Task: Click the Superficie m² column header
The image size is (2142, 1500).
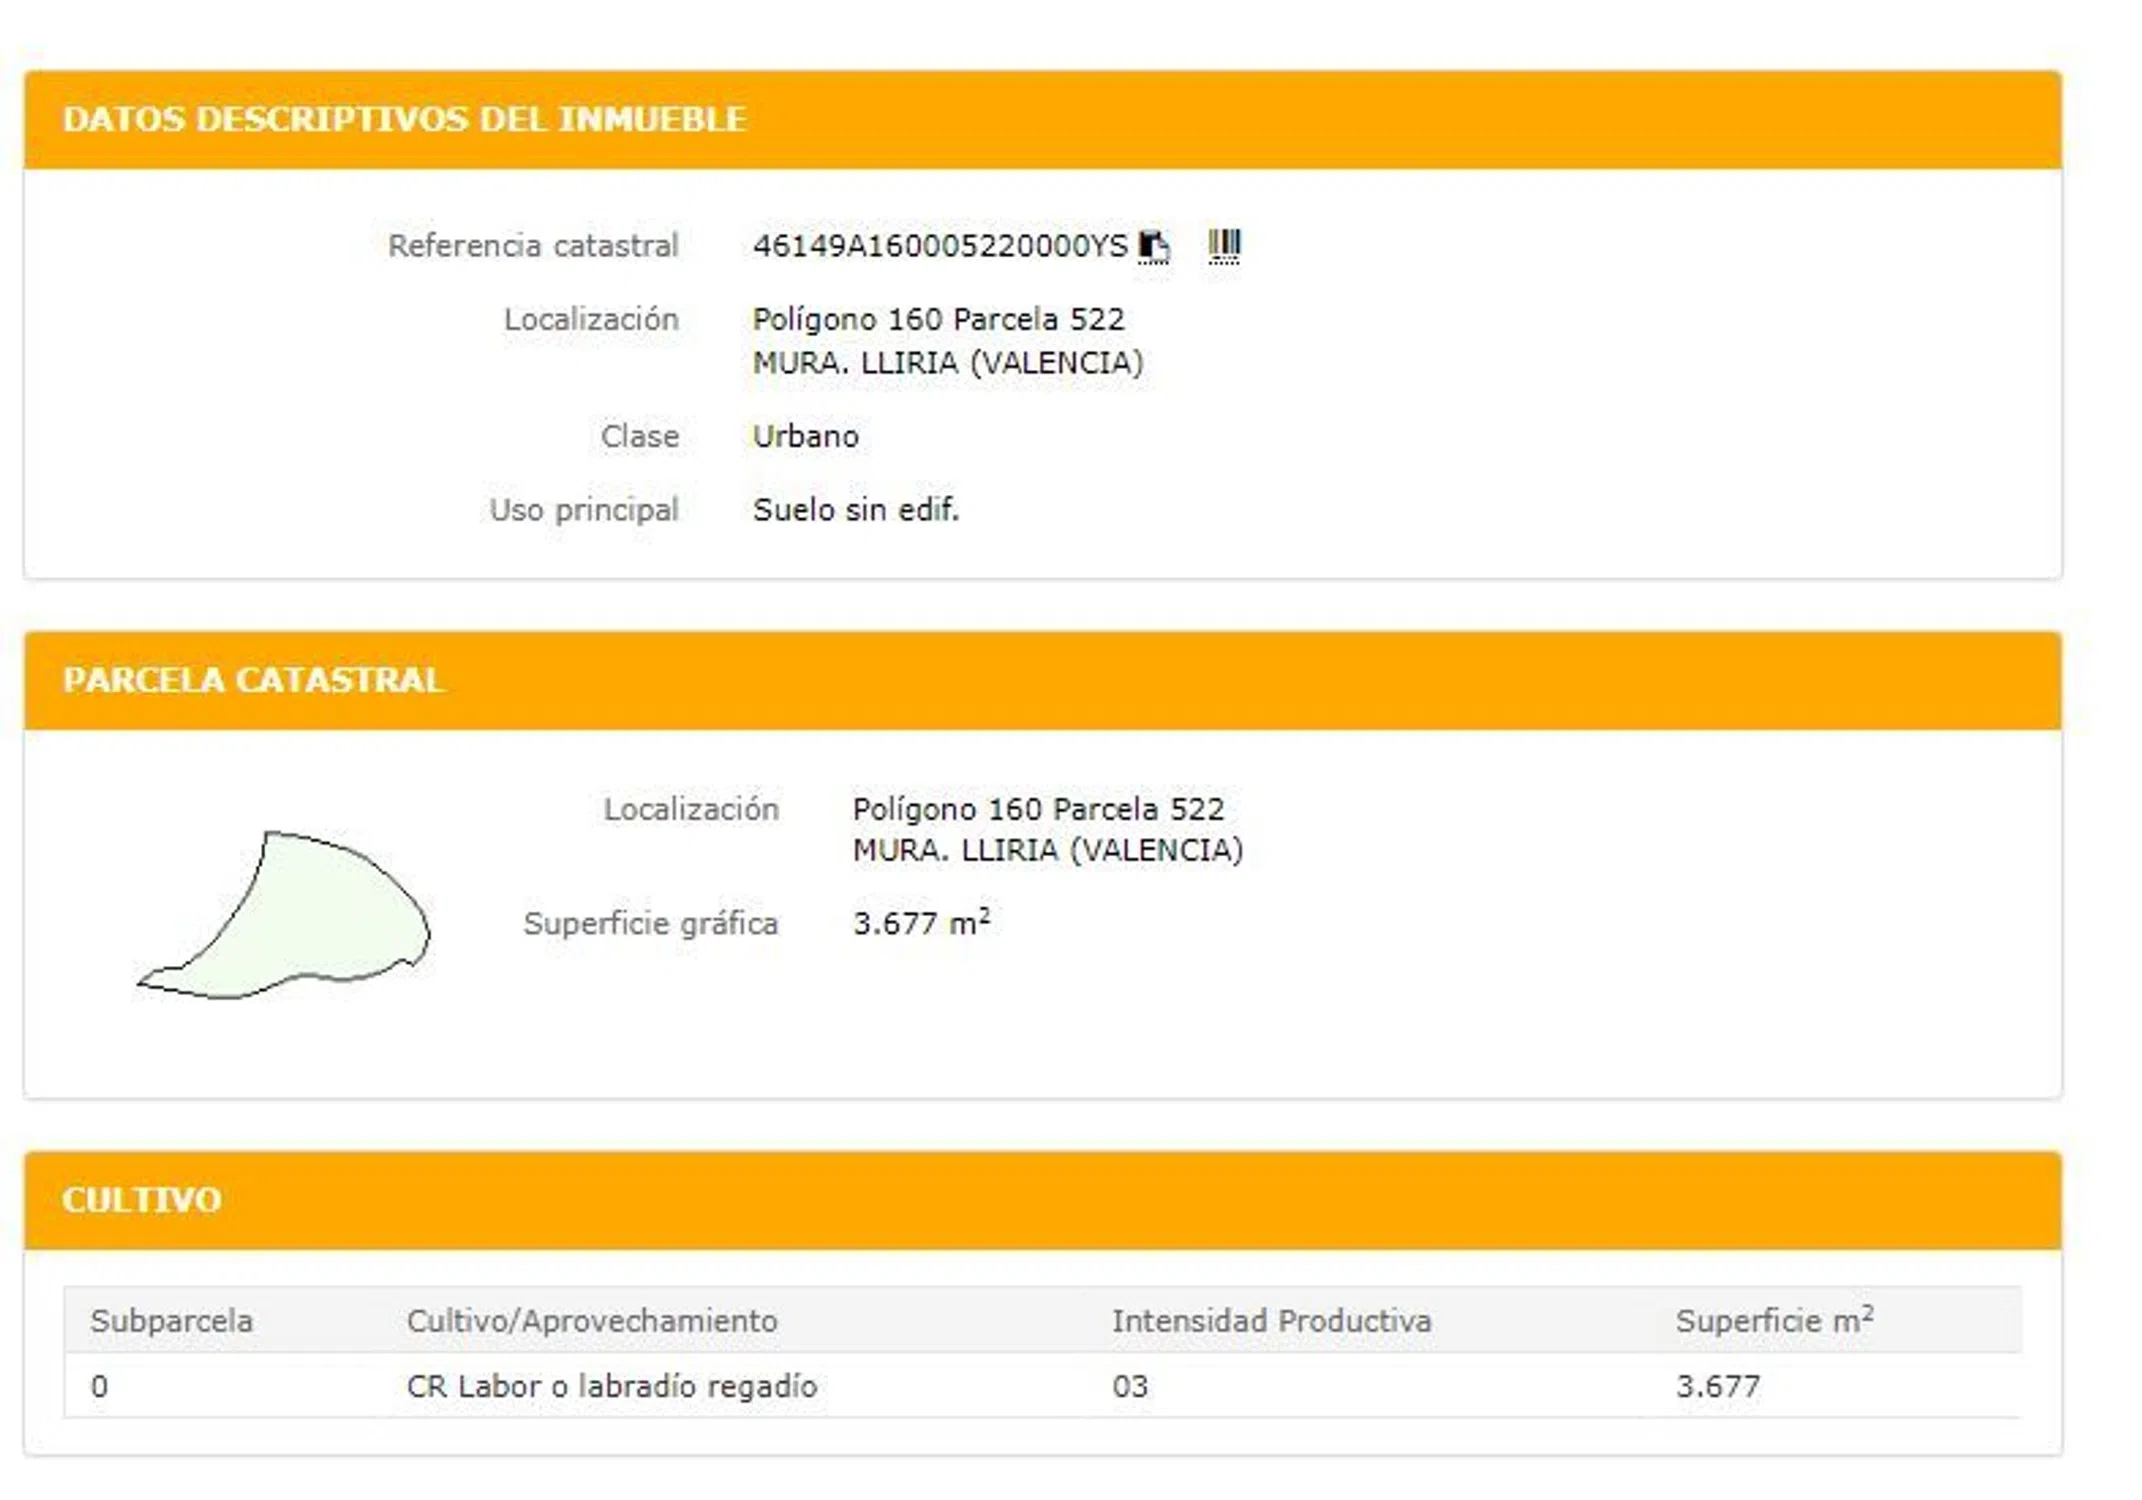Action: [x=1773, y=1321]
